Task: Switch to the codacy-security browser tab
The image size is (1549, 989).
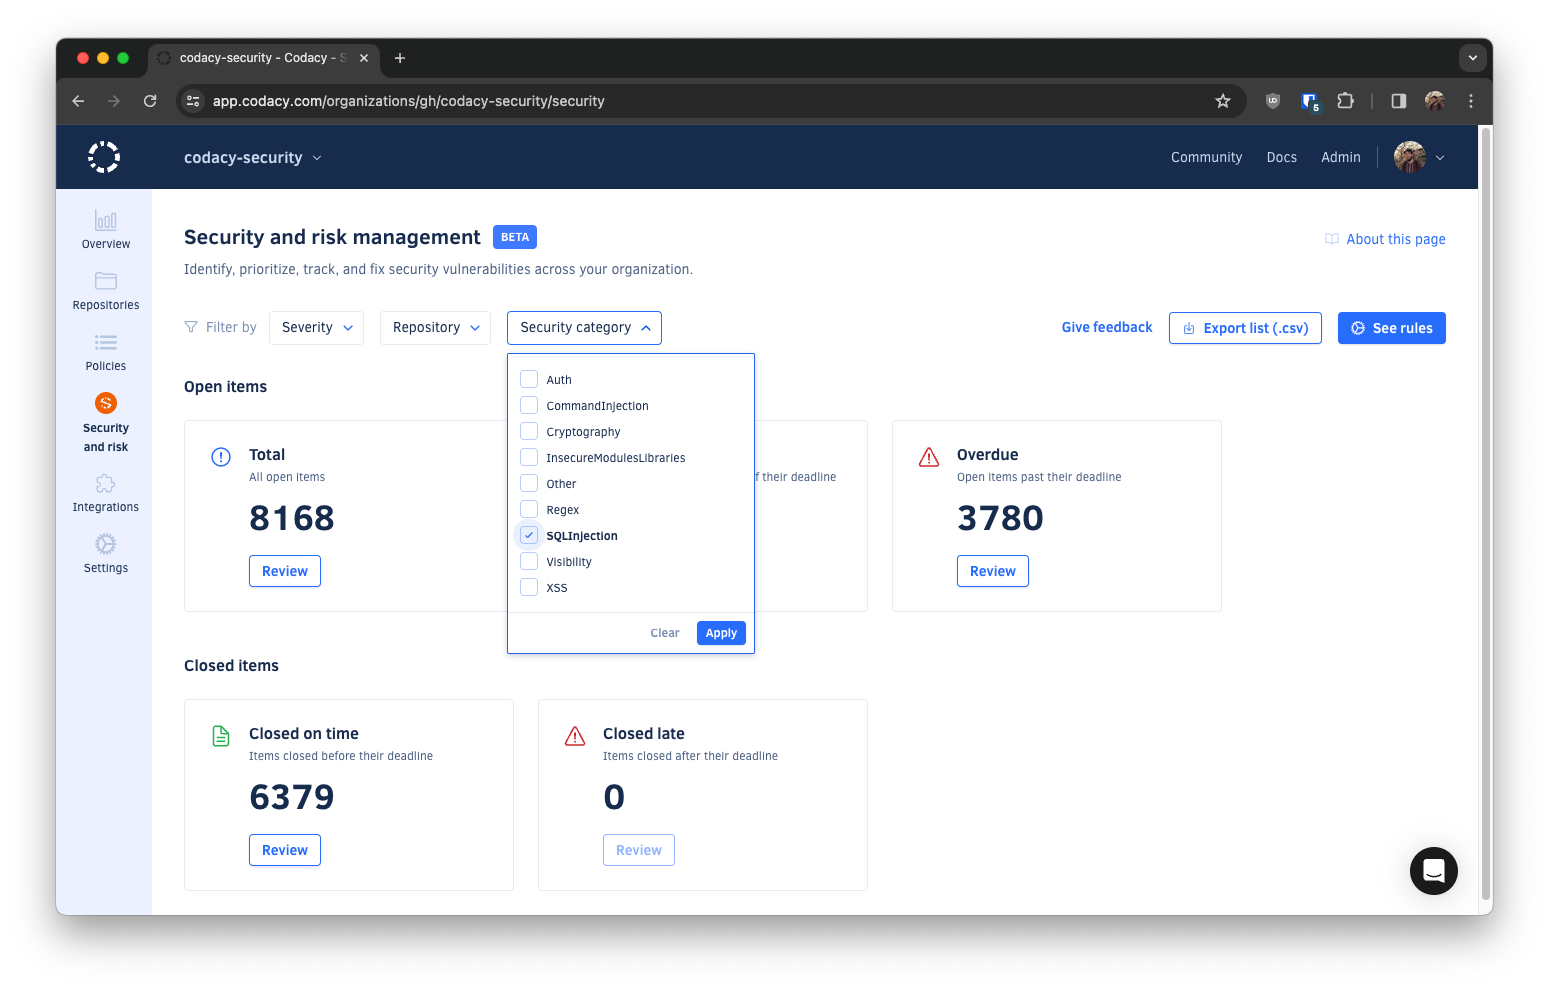Action: (263, 58)
